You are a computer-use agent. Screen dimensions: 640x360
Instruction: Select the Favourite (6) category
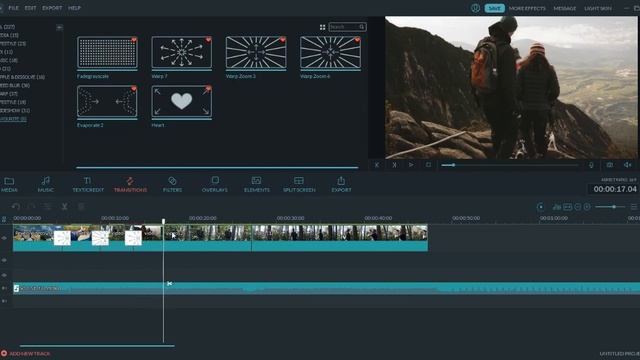[13, 119]
